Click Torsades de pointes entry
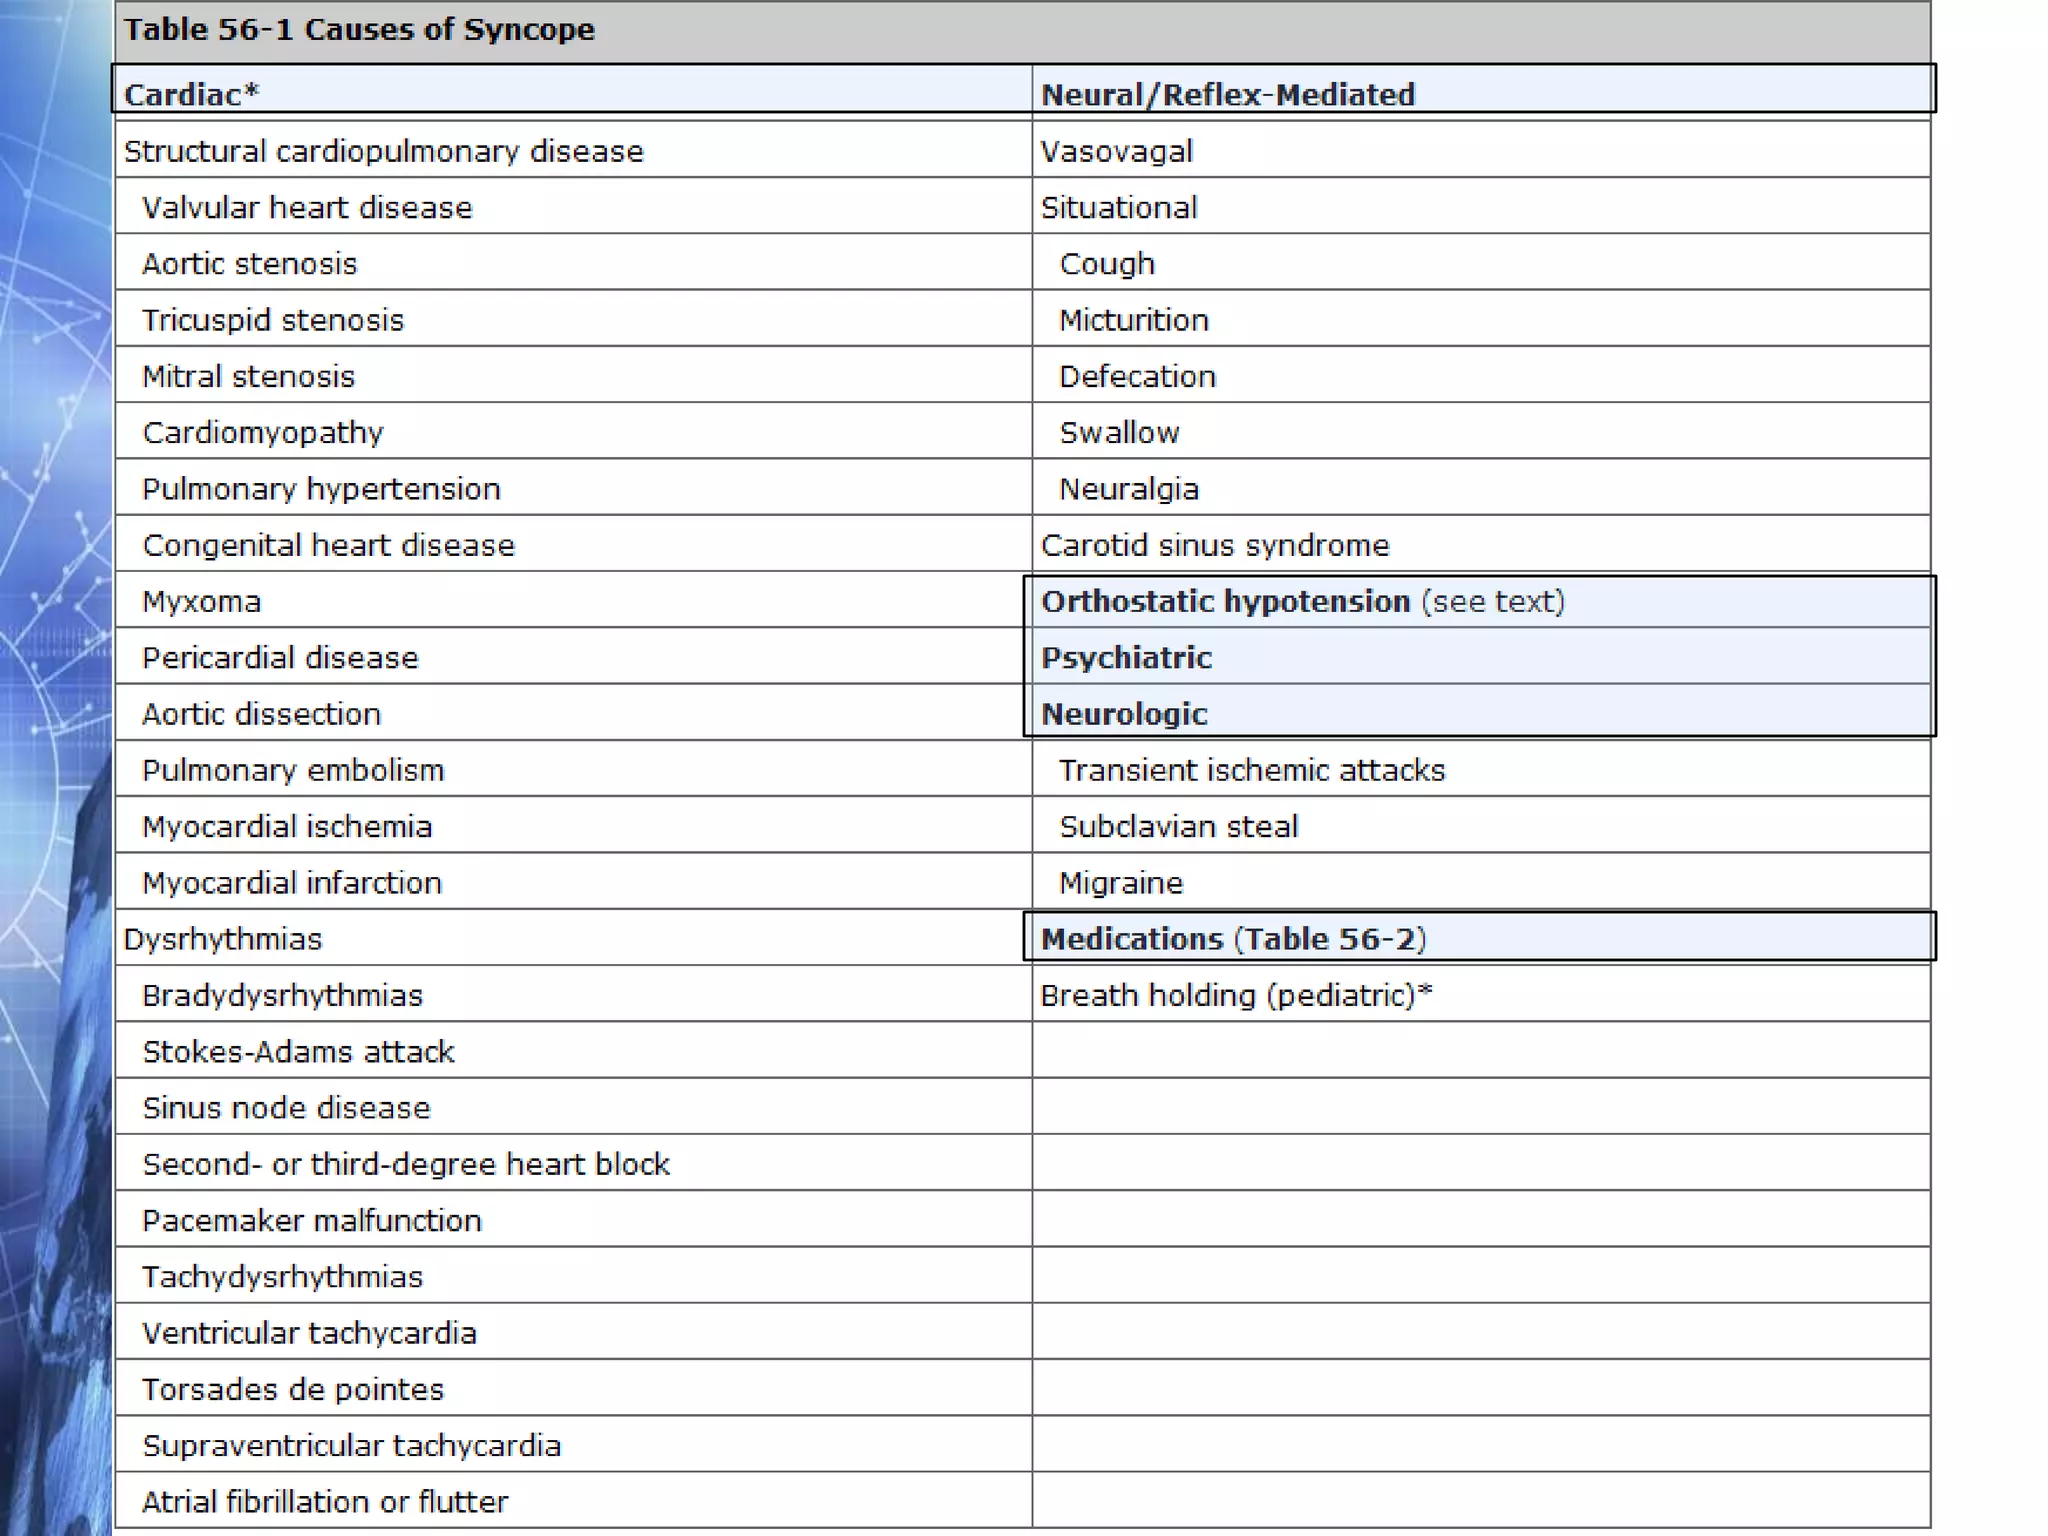This screenshot has width=2048, height=1536. tap(292, 1389)
